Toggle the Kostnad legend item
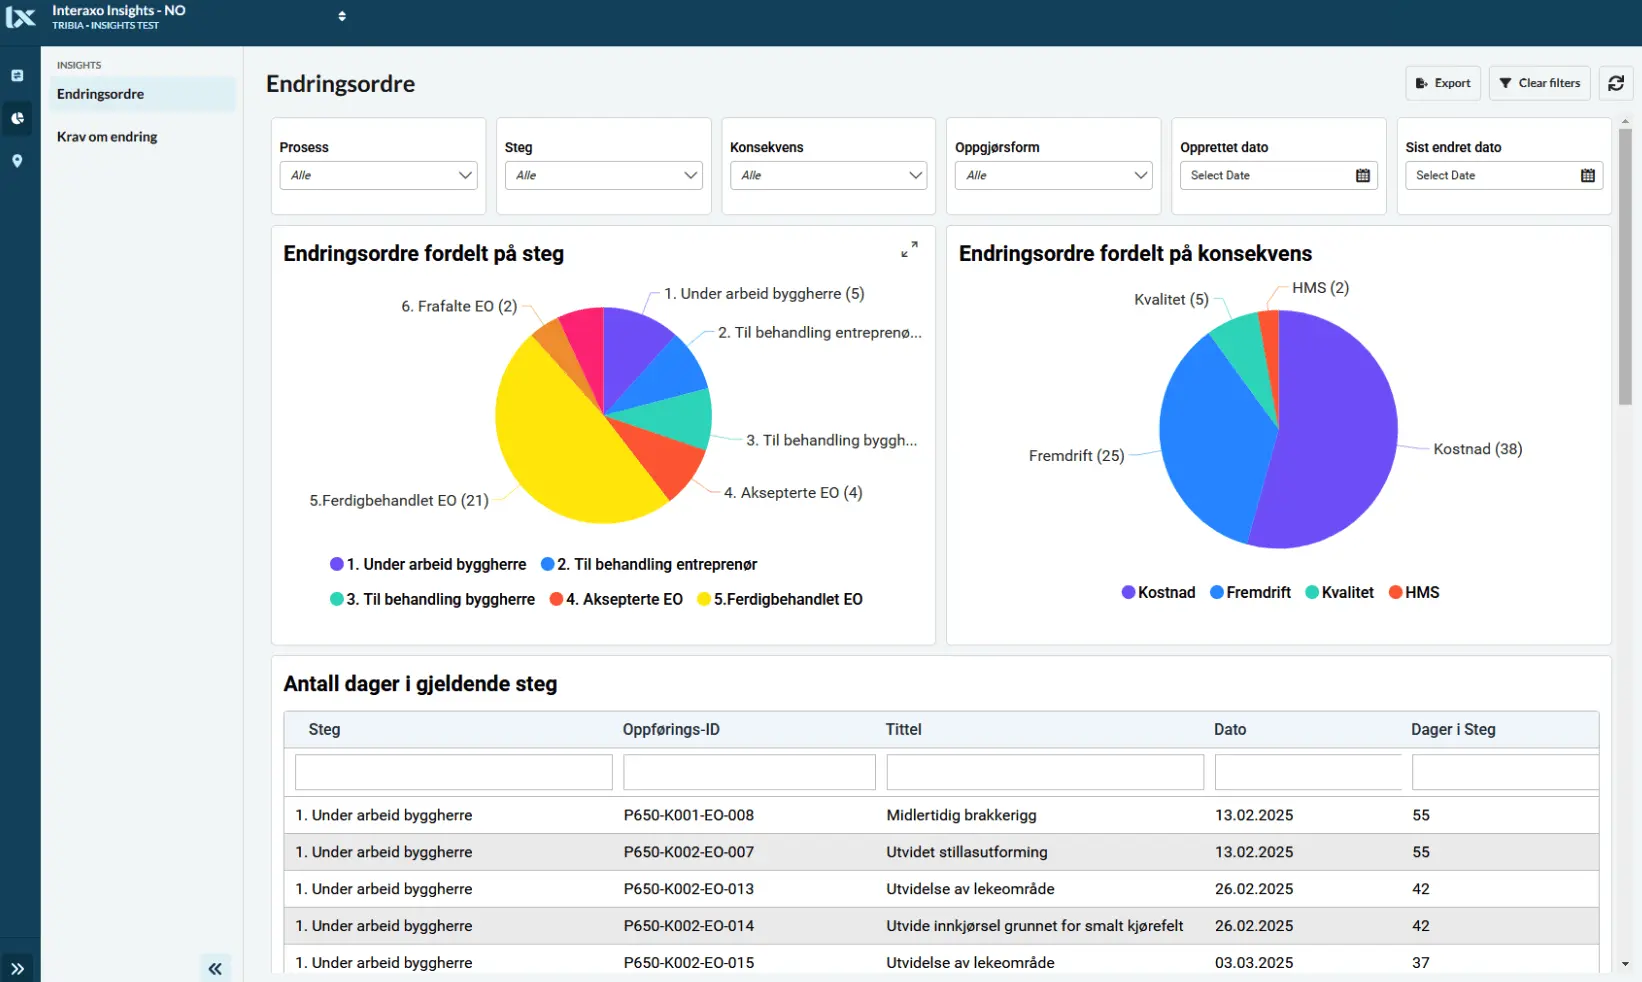This screenshot has height=982, width=1642. pos(1158,593)
